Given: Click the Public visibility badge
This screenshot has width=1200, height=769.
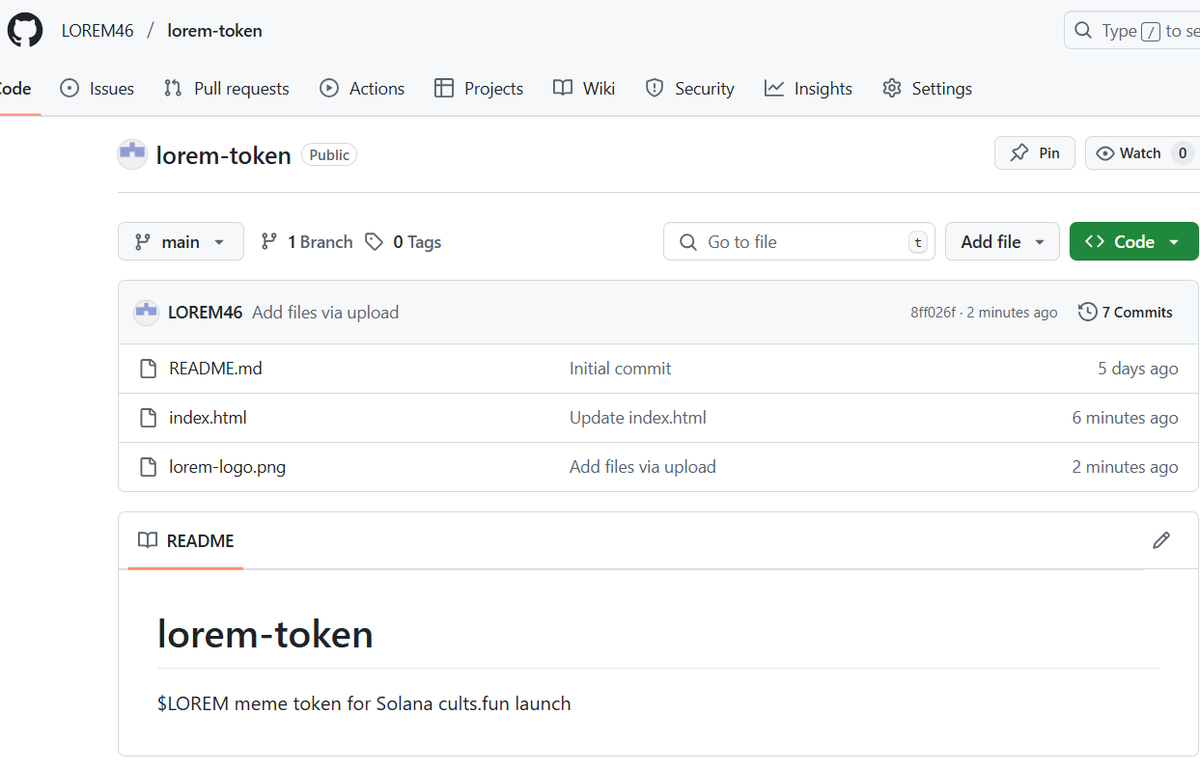Looking at the screenshot, I should point(329,155).
